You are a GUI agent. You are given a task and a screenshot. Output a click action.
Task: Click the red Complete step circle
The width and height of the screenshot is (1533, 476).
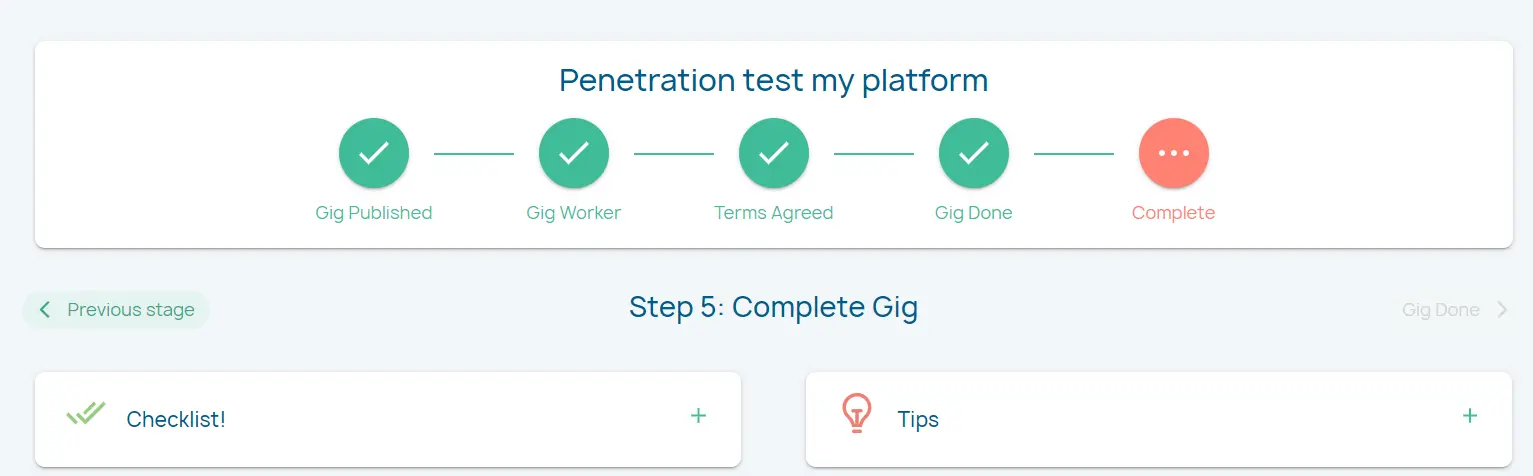click(x=1174, y=153)
